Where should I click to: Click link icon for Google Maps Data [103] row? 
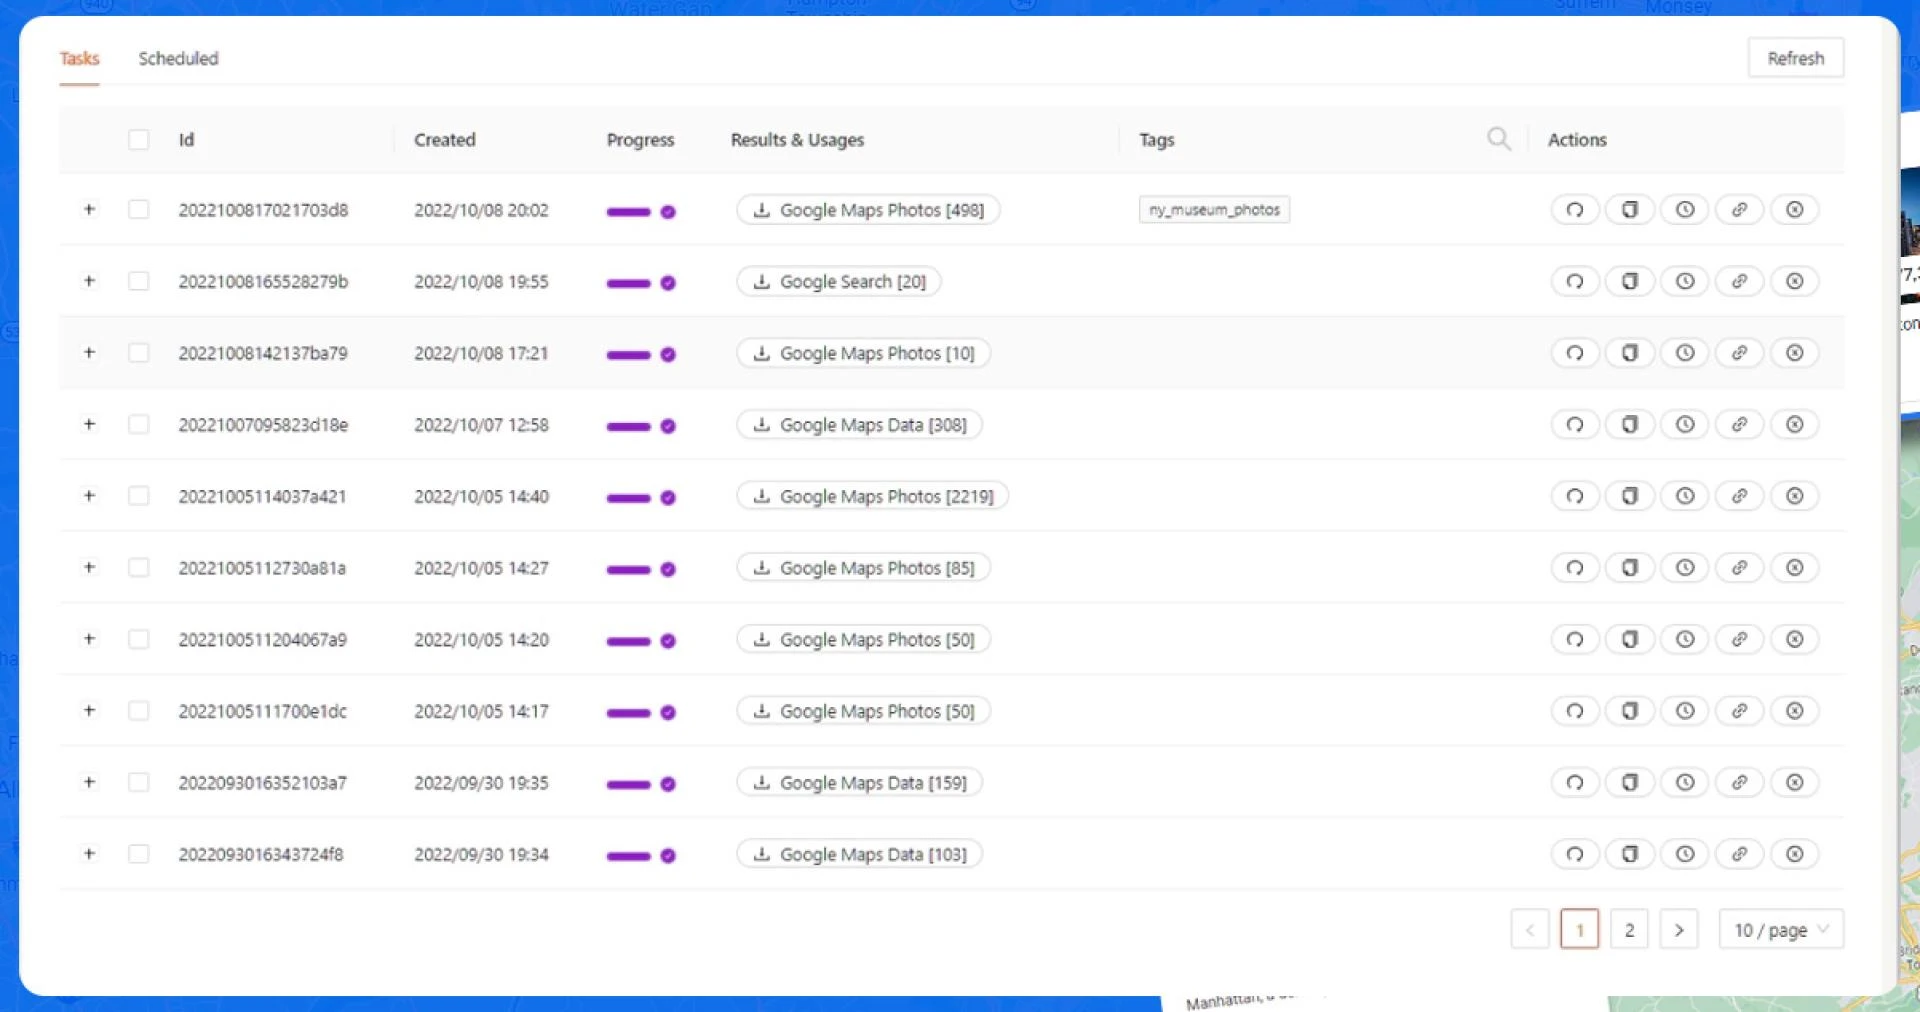click(1739, 855)
